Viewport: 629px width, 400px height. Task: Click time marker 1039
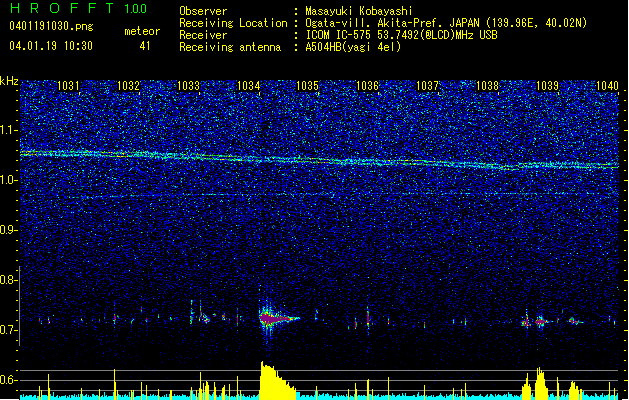[548, 85]
